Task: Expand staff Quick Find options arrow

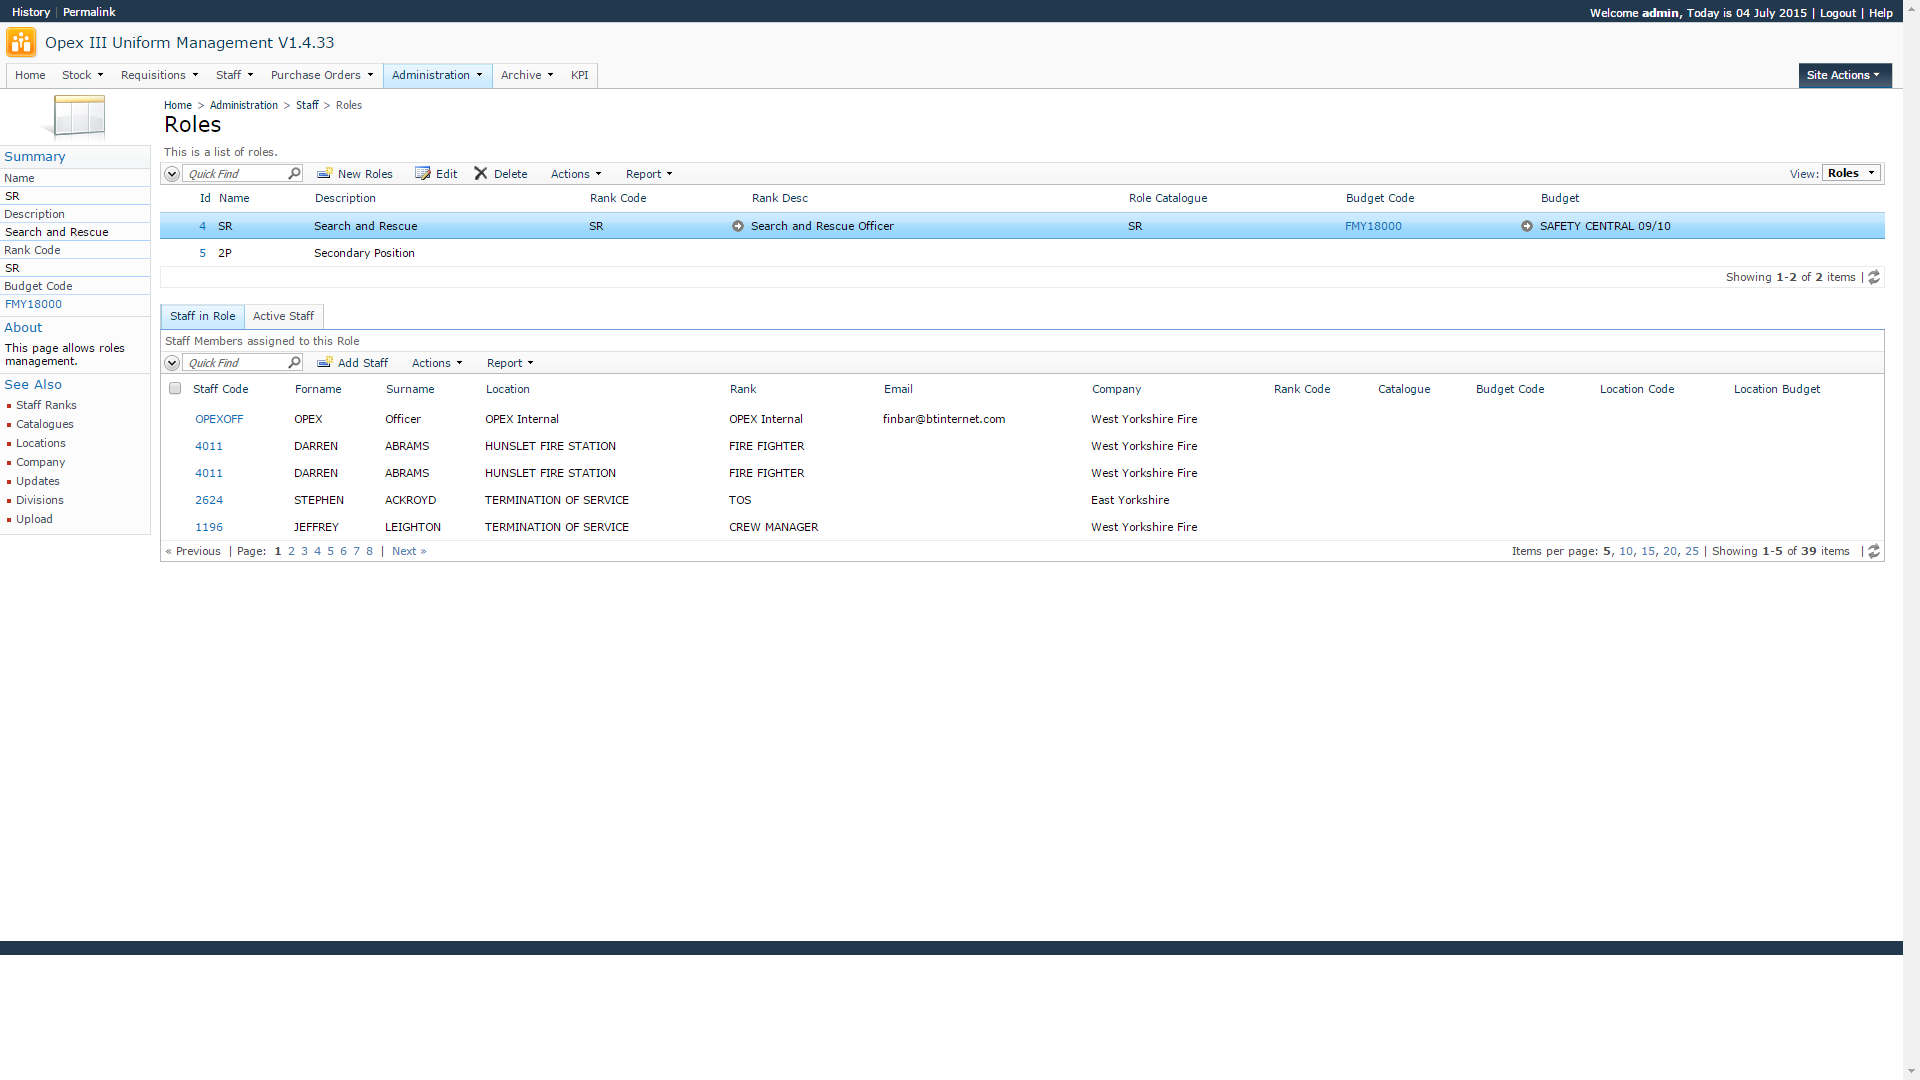Action: pos(172,363)
